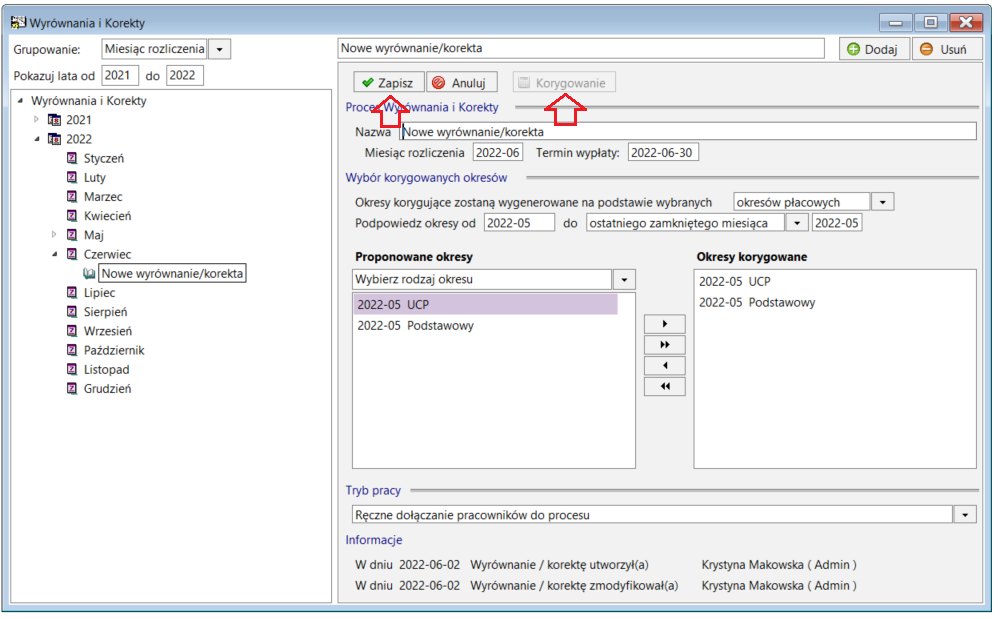Image resolution: width=1001 pixels, height=619 pixels.
Task: Move selected period left with single arrow
Action: coord(665,366)
